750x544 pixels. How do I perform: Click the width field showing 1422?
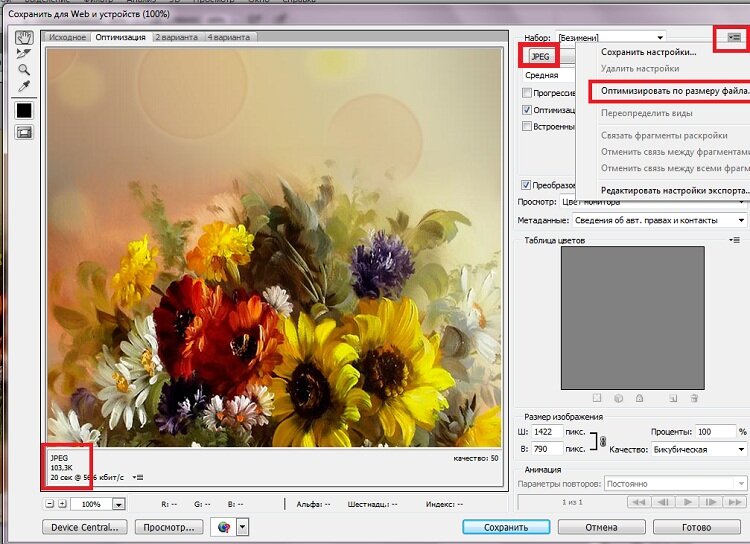(x=547, y=432)
